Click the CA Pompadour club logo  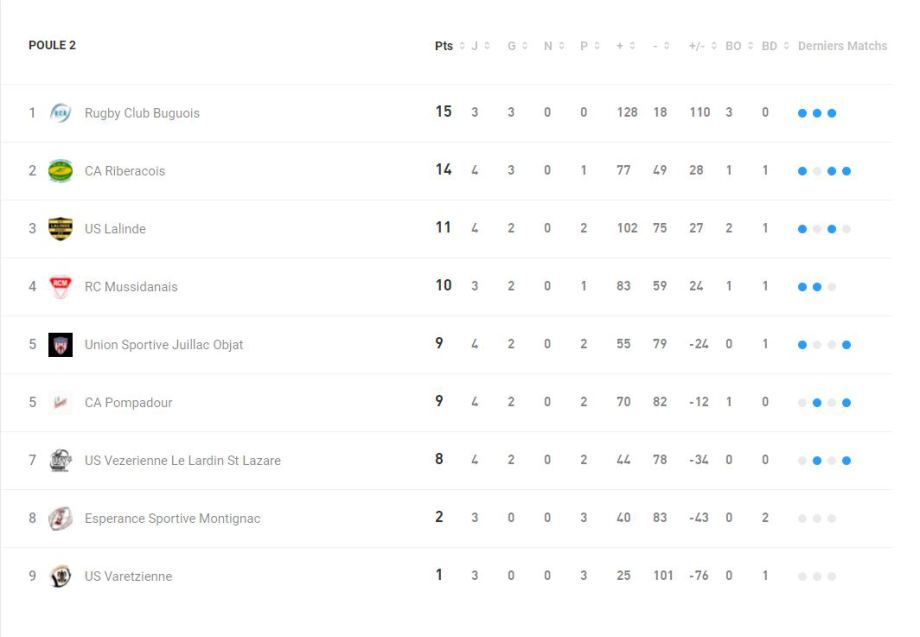tap(60, 403)
